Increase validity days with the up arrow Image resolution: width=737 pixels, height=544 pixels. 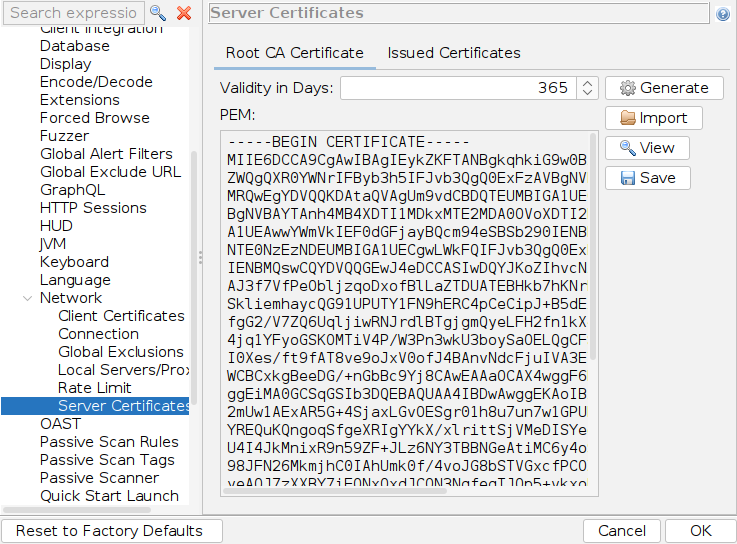pos(588,83)
